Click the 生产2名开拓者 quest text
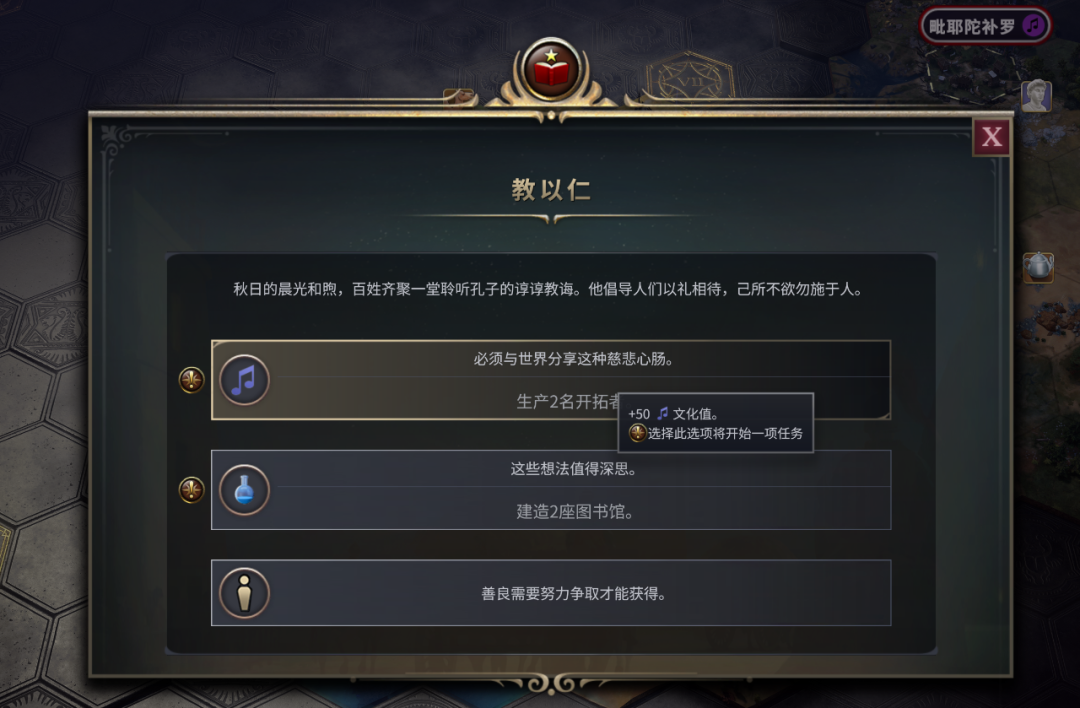 coord(568,402)
